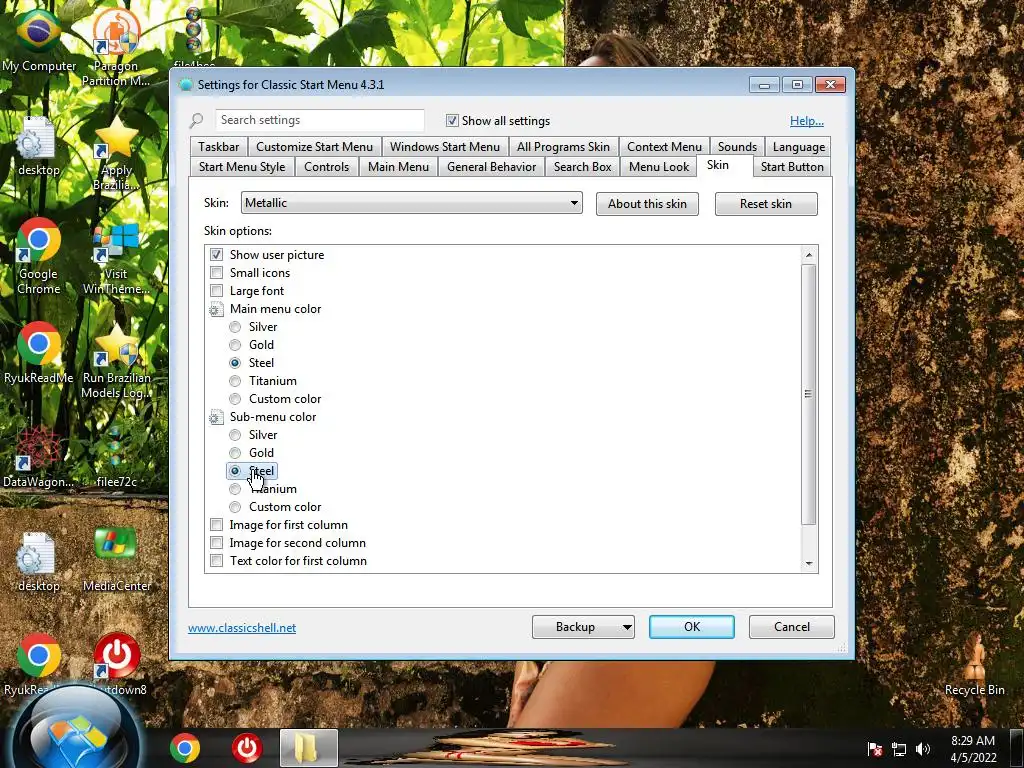Switch to Context Menu tab
The image size is (1024, 768).
tap(664, 146)
